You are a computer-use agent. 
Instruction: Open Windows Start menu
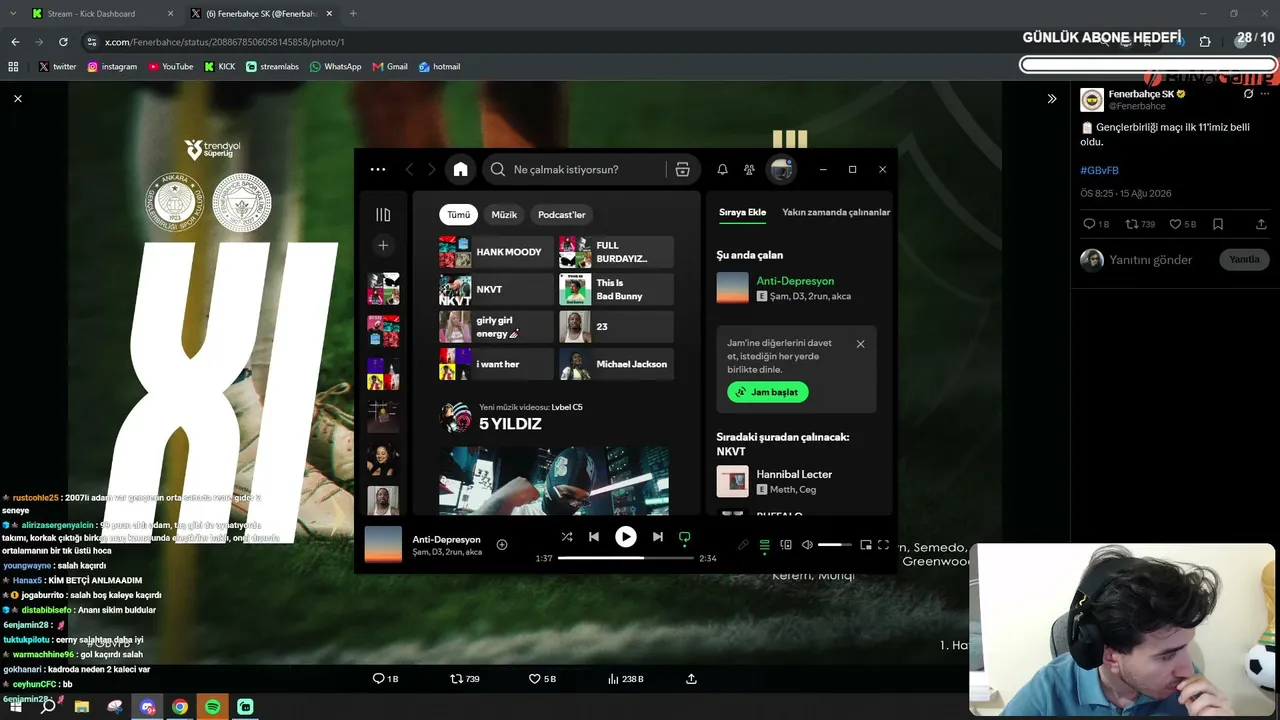click(16, 707)
